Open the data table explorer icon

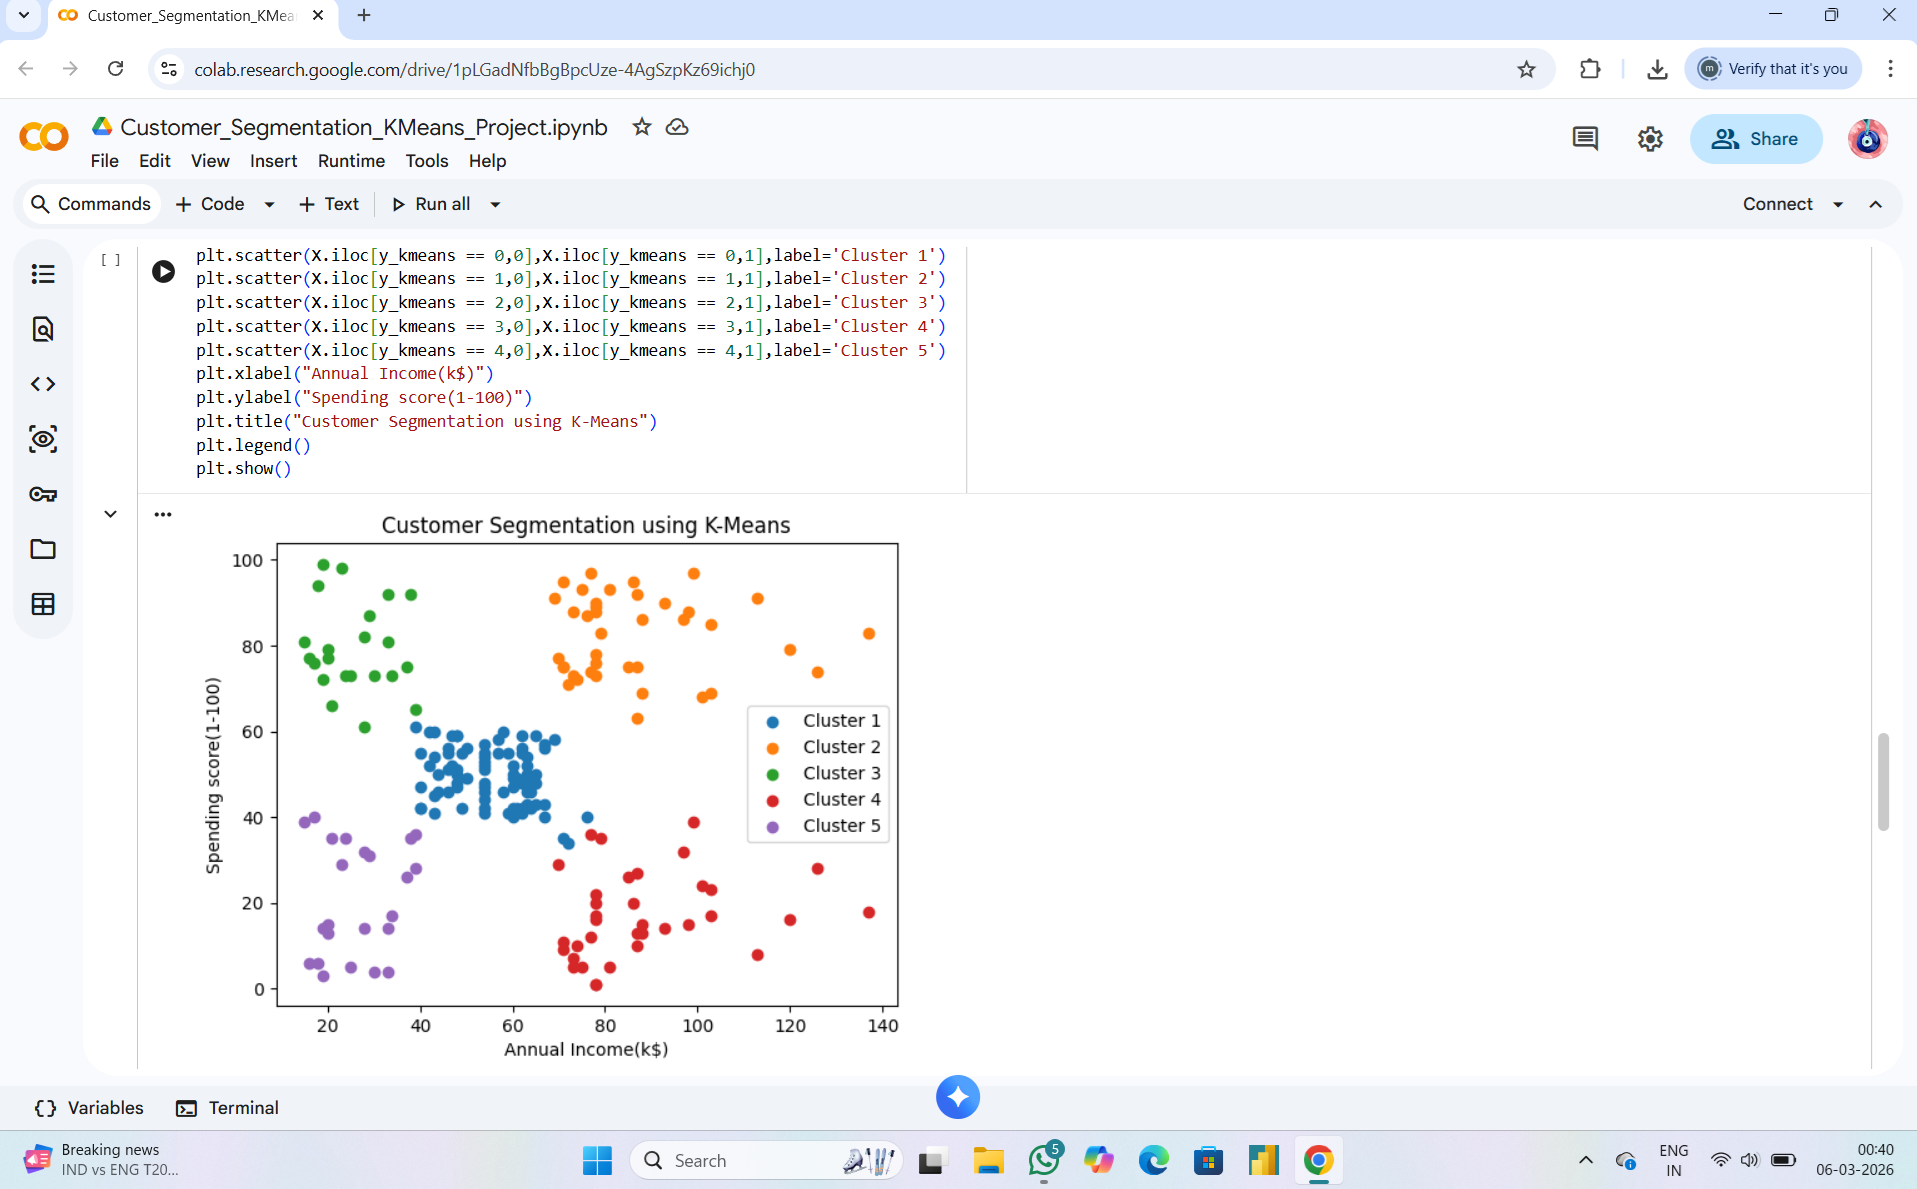tap(43, 604)
